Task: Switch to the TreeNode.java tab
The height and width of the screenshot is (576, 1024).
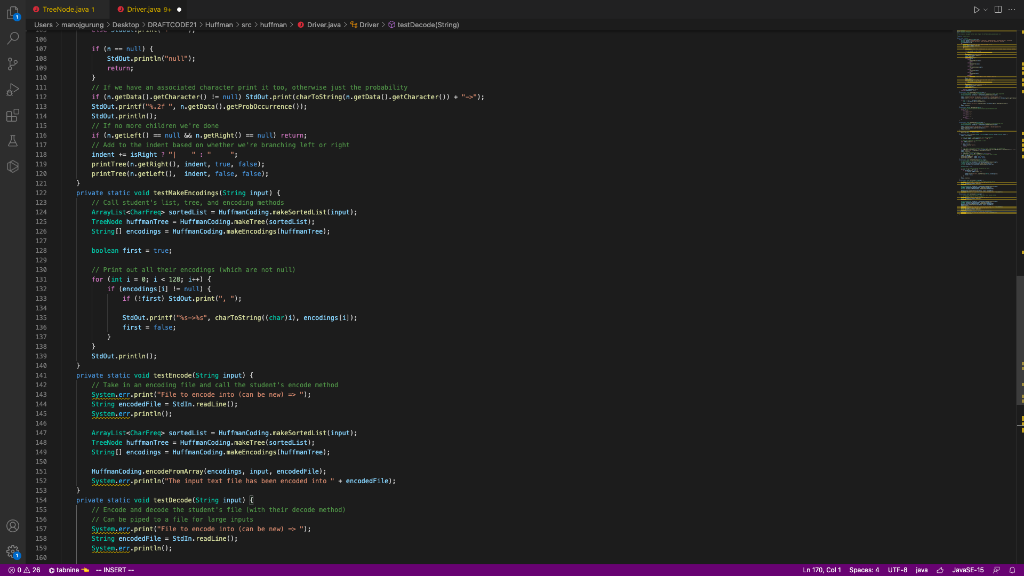Action: [x=64, y=10]
